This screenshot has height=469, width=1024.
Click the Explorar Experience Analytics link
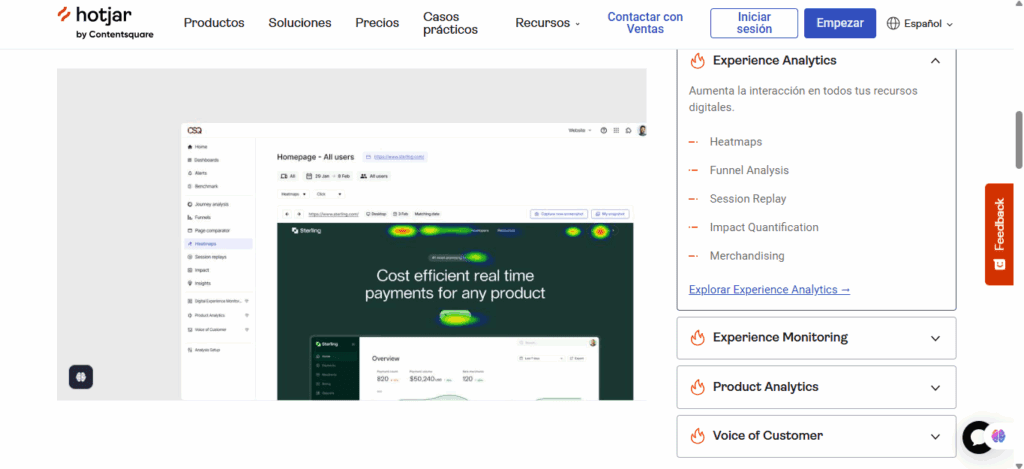[769, 289]
